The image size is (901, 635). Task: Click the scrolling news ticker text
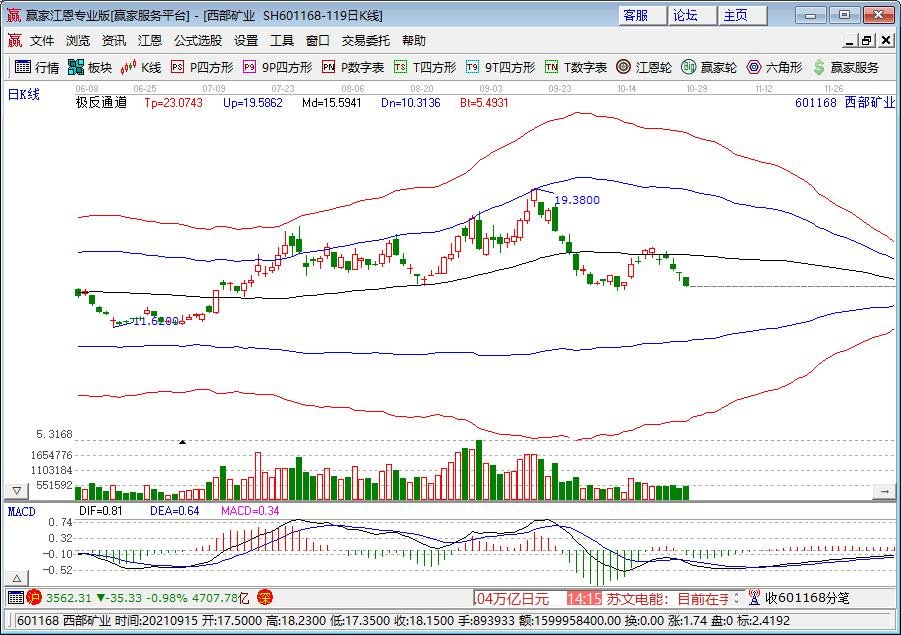pos(660,598)
